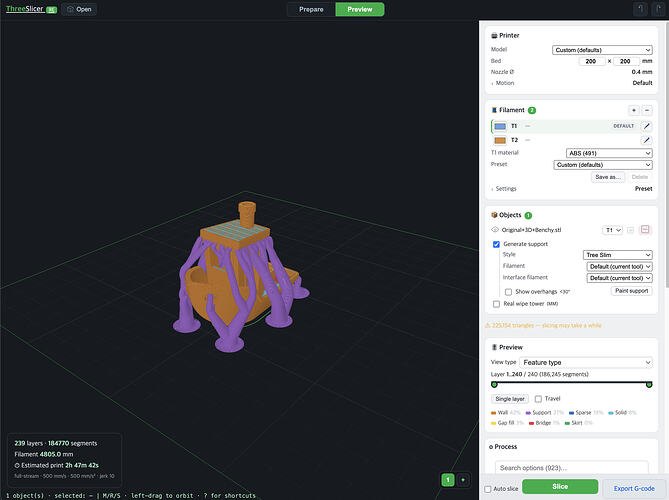
Task: Open the support Filament dropdown
Action: coord(620,266)
